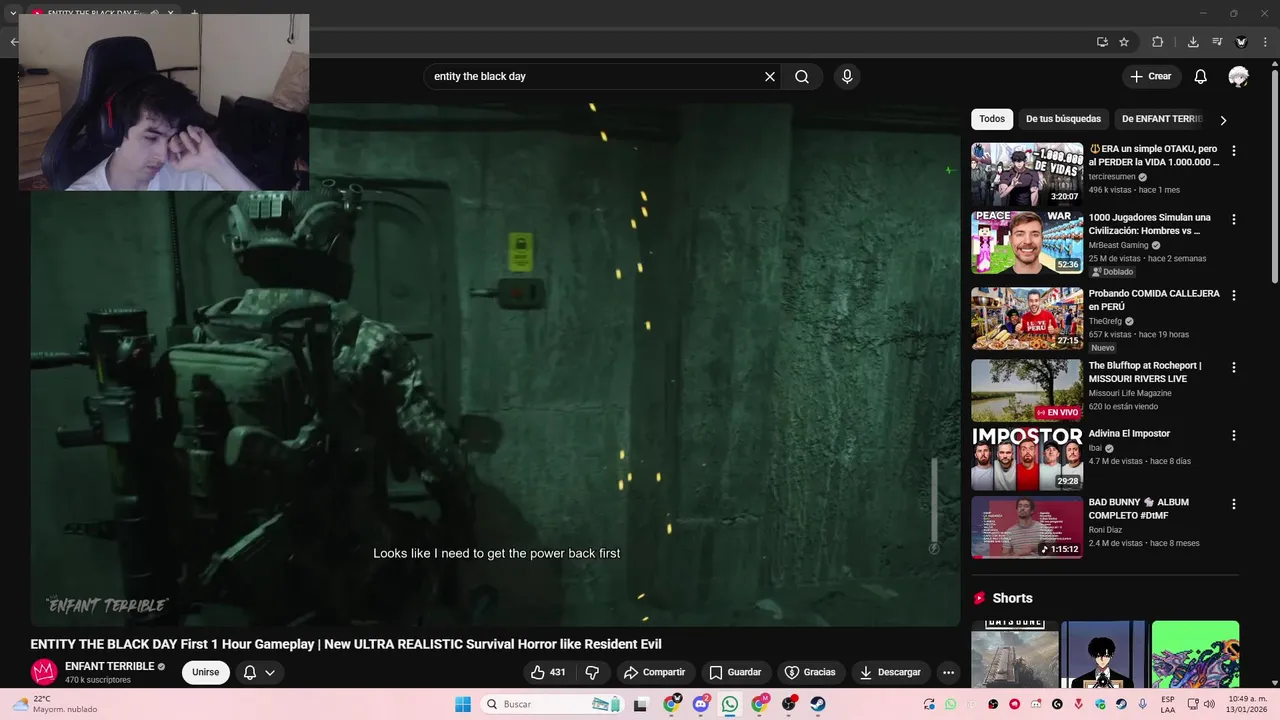Image resolution: width=1280 pixels, height=720 pixels.
Task: Save video with Guardar button
Action: (x=735, y=673)
